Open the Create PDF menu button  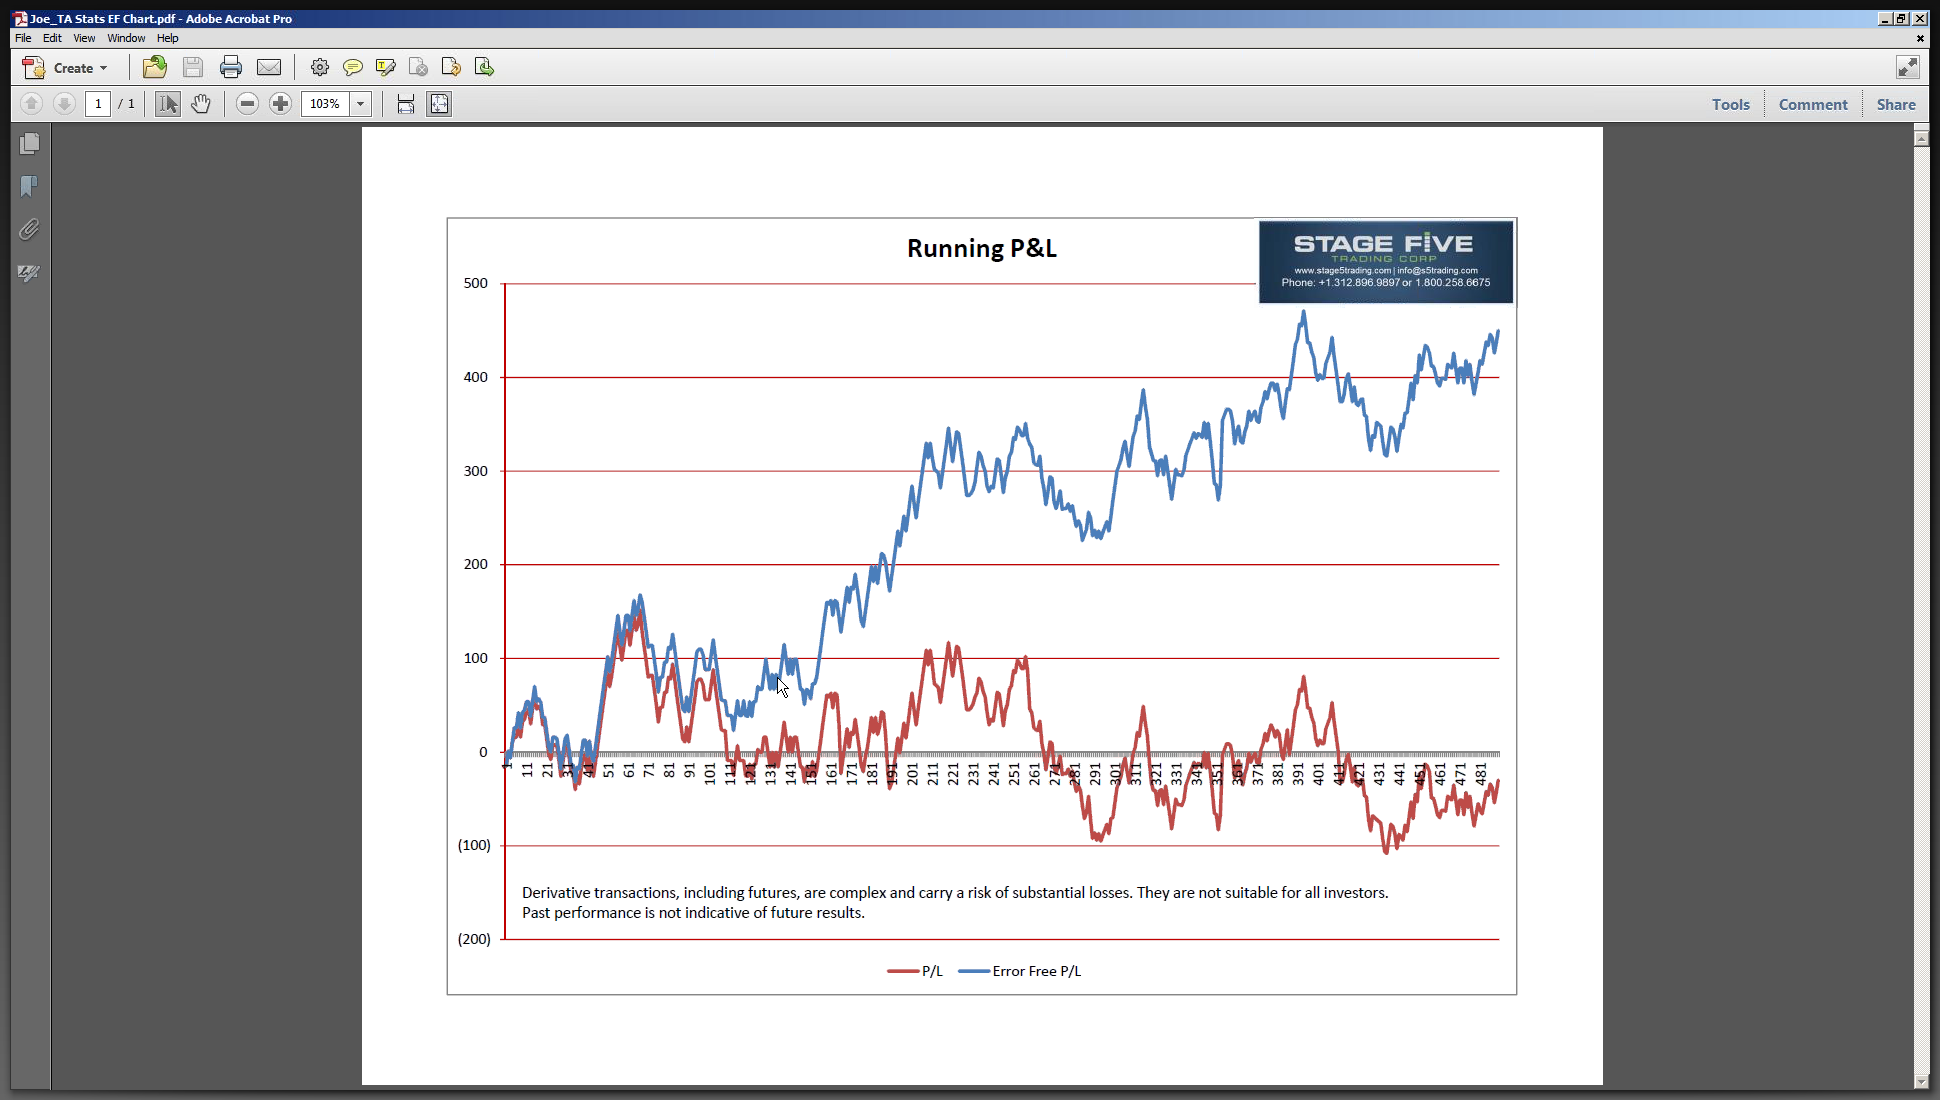click(x=65, y=68)
